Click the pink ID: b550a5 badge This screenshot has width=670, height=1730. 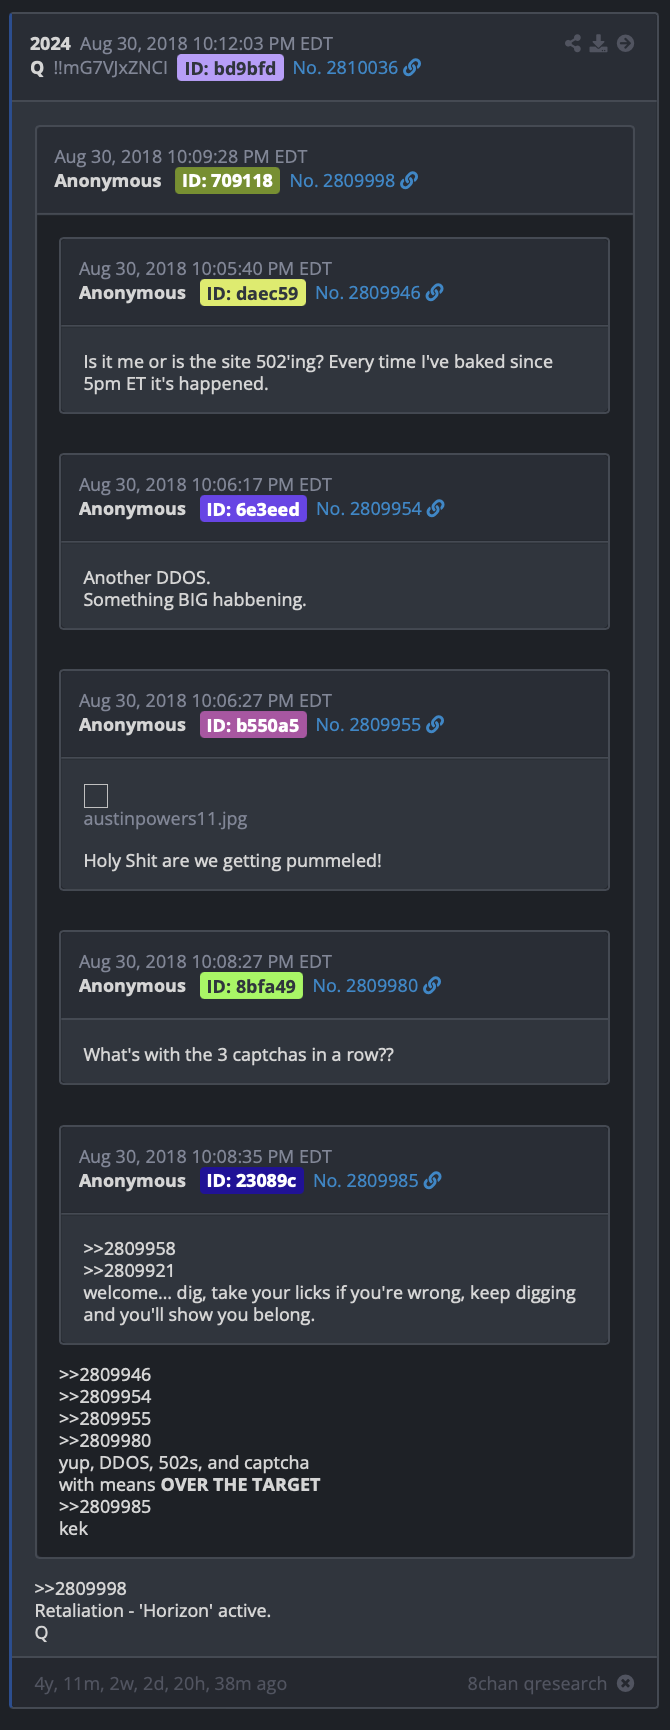pos(253,725)
